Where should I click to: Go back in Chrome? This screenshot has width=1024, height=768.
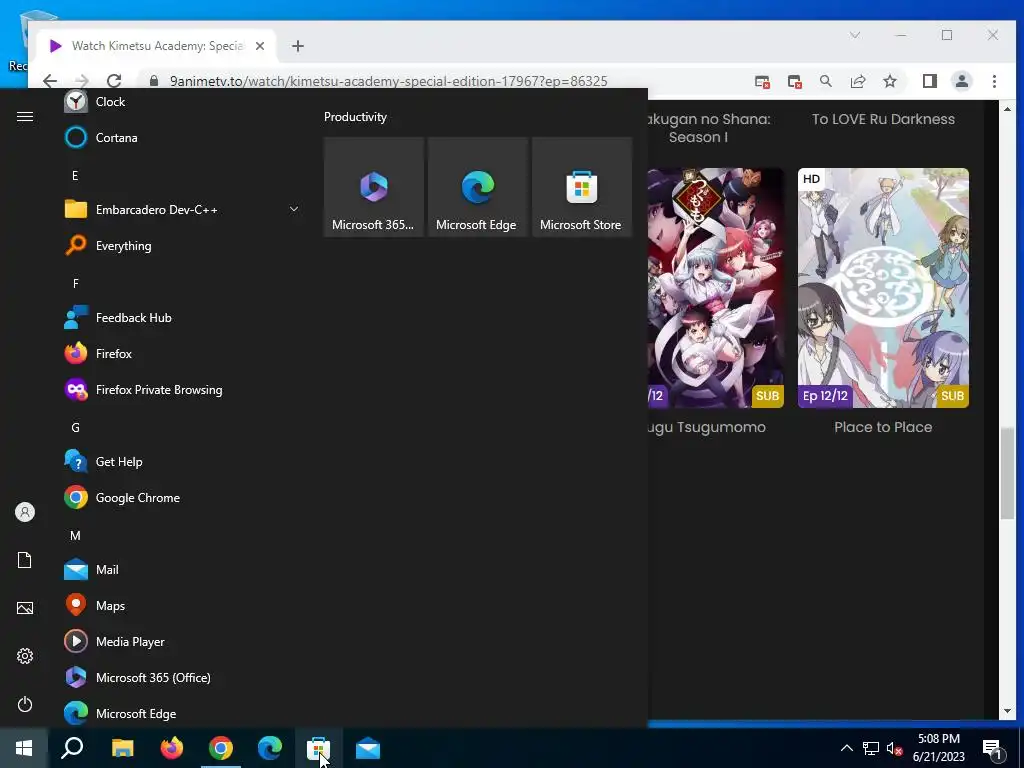pos(50,81)
